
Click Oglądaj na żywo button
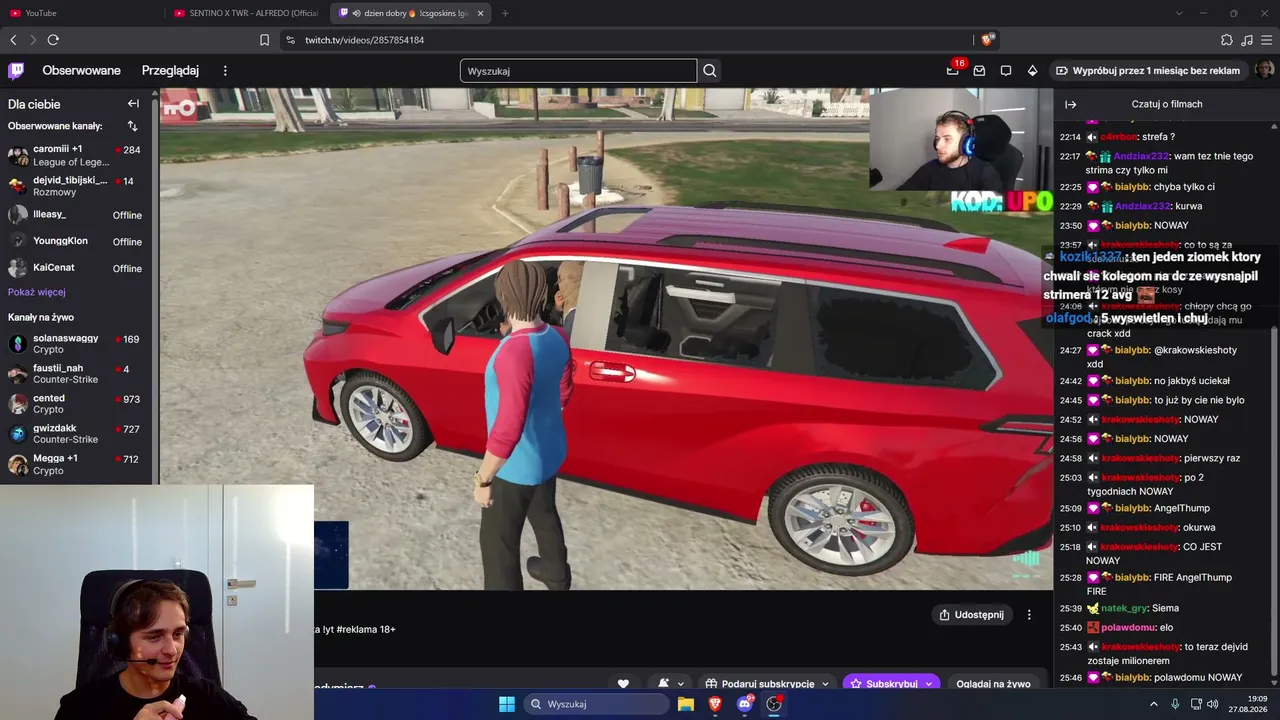pos(993,684)
